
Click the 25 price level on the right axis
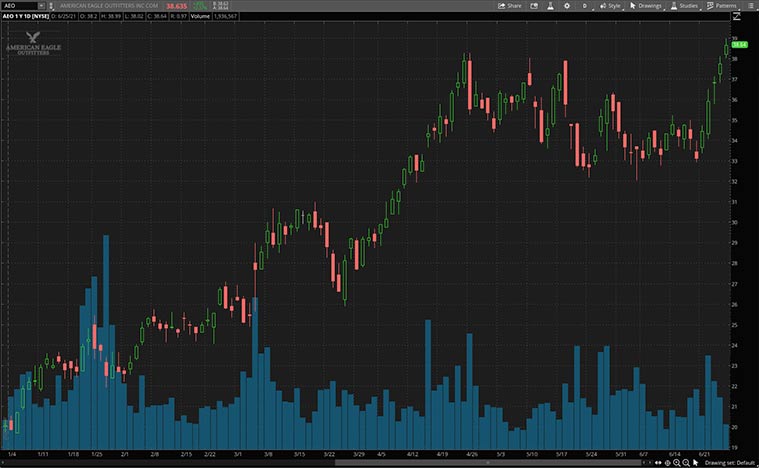[x=734, y=325]
